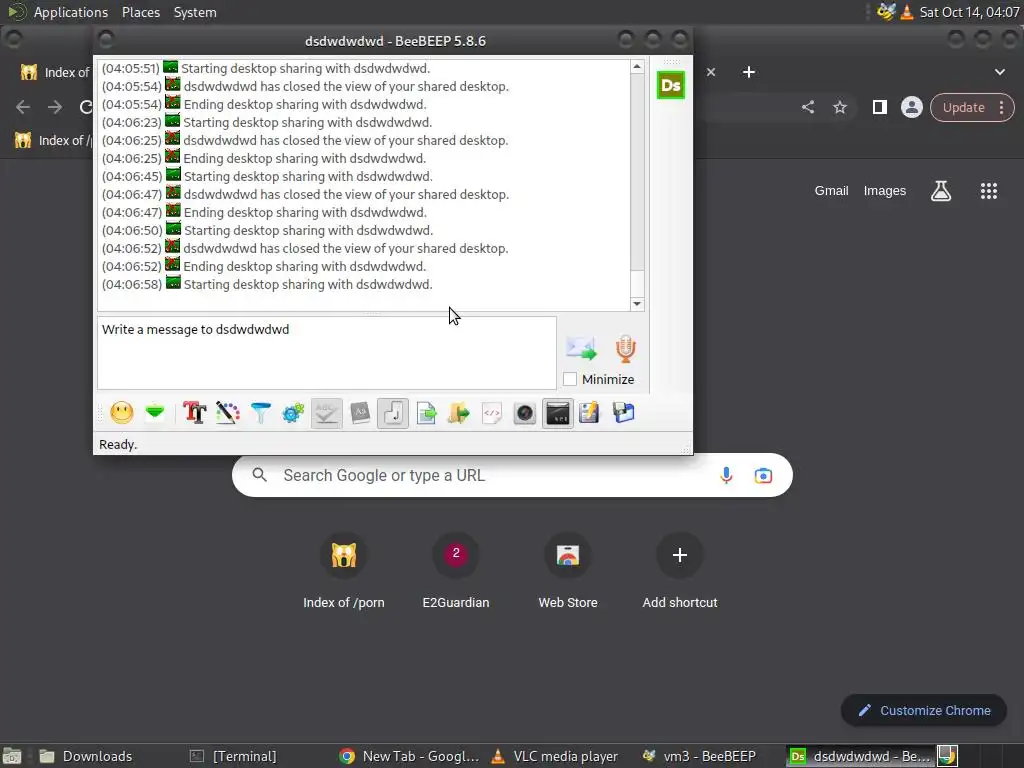This screenshot has height=768, width=1024.
Task: Click the VLC cone tray icon
Action: click(907, 12)
